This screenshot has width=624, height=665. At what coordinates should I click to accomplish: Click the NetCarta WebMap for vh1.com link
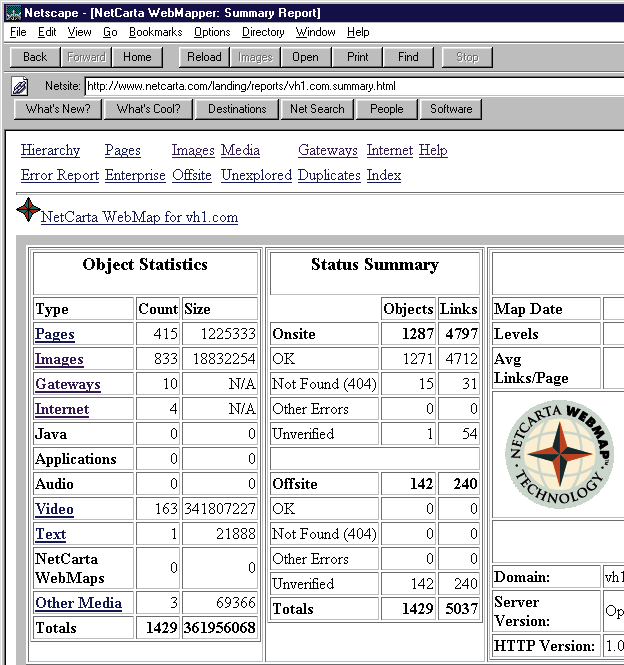[139, 217]
